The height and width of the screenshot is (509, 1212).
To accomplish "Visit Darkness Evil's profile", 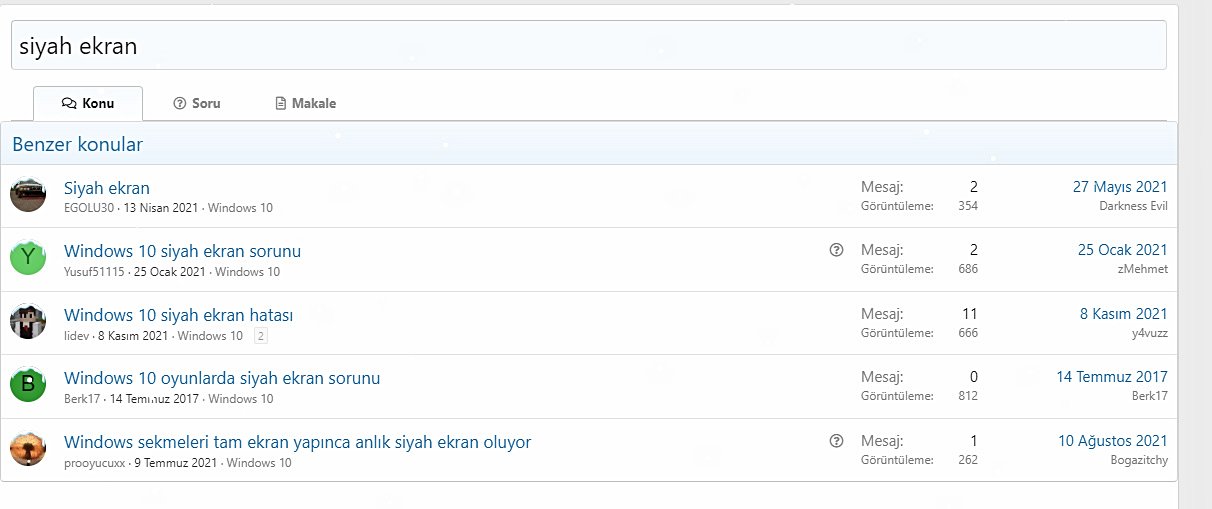I will tap(1133, 206).
